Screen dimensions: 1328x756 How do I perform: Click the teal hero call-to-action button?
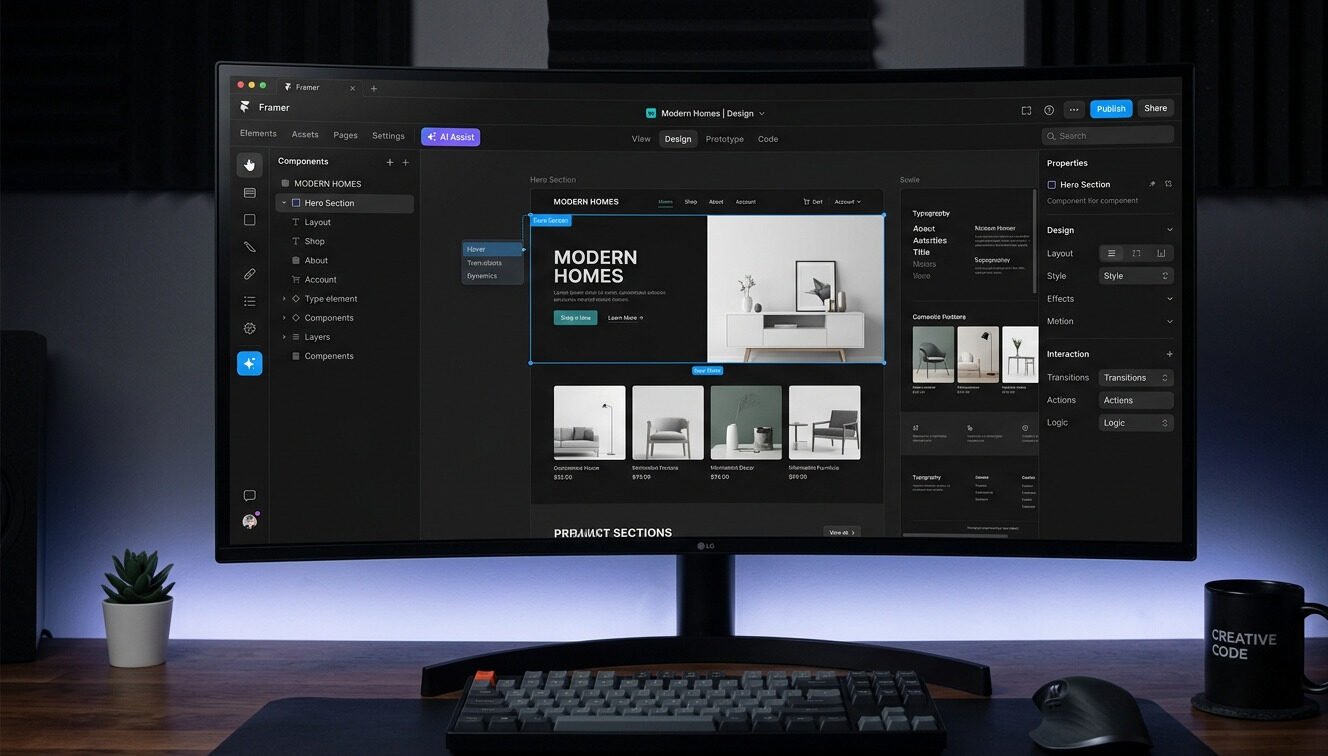(575, 318)
